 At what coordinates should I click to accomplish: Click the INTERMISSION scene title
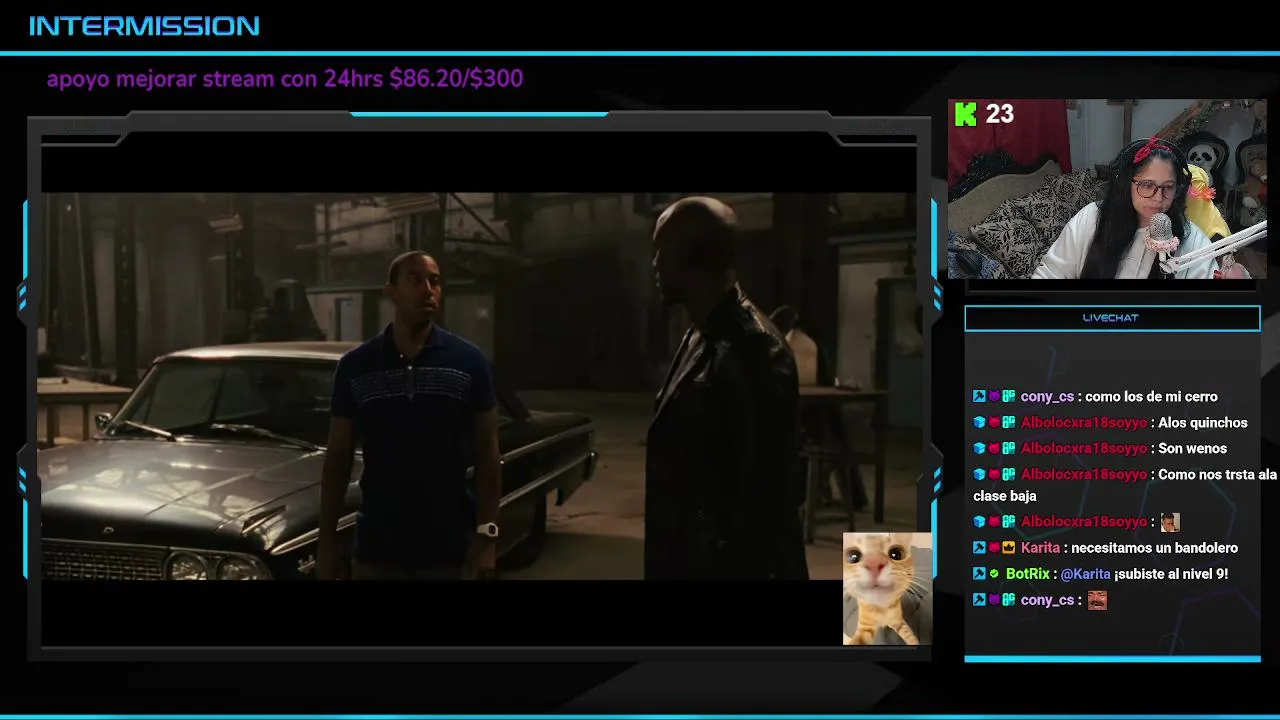point(144,26)
